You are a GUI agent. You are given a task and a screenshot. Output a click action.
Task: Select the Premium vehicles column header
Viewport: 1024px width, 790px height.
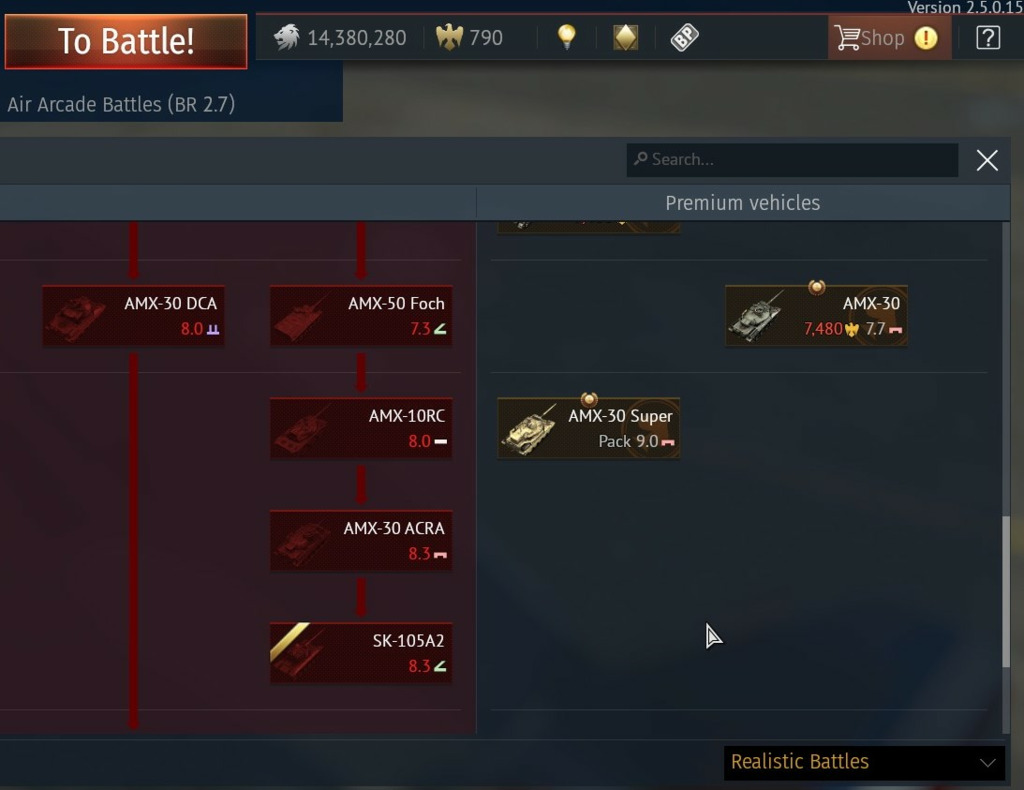pos(743,203)
